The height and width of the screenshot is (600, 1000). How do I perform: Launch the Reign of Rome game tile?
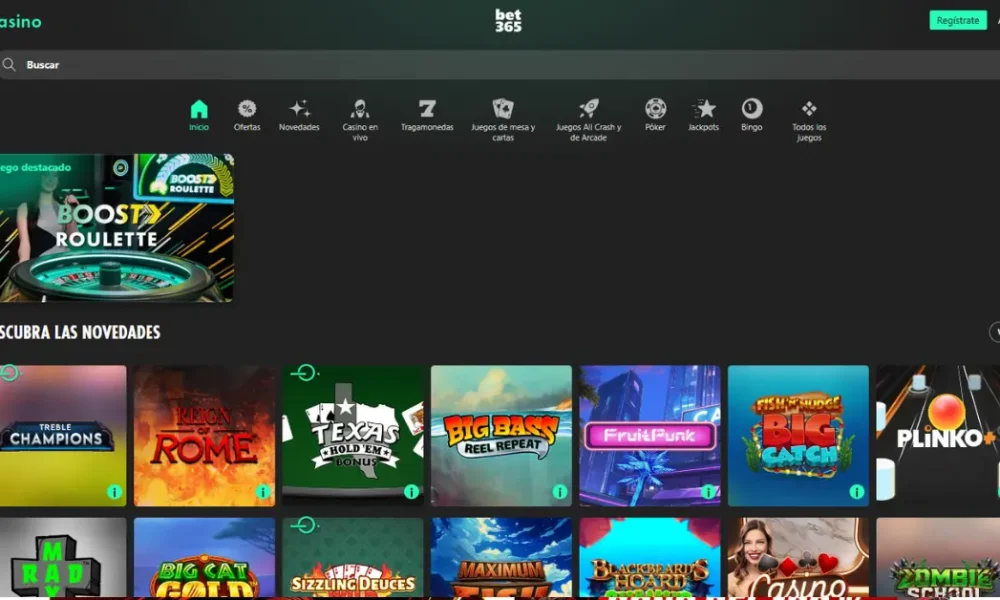[205, 435]
